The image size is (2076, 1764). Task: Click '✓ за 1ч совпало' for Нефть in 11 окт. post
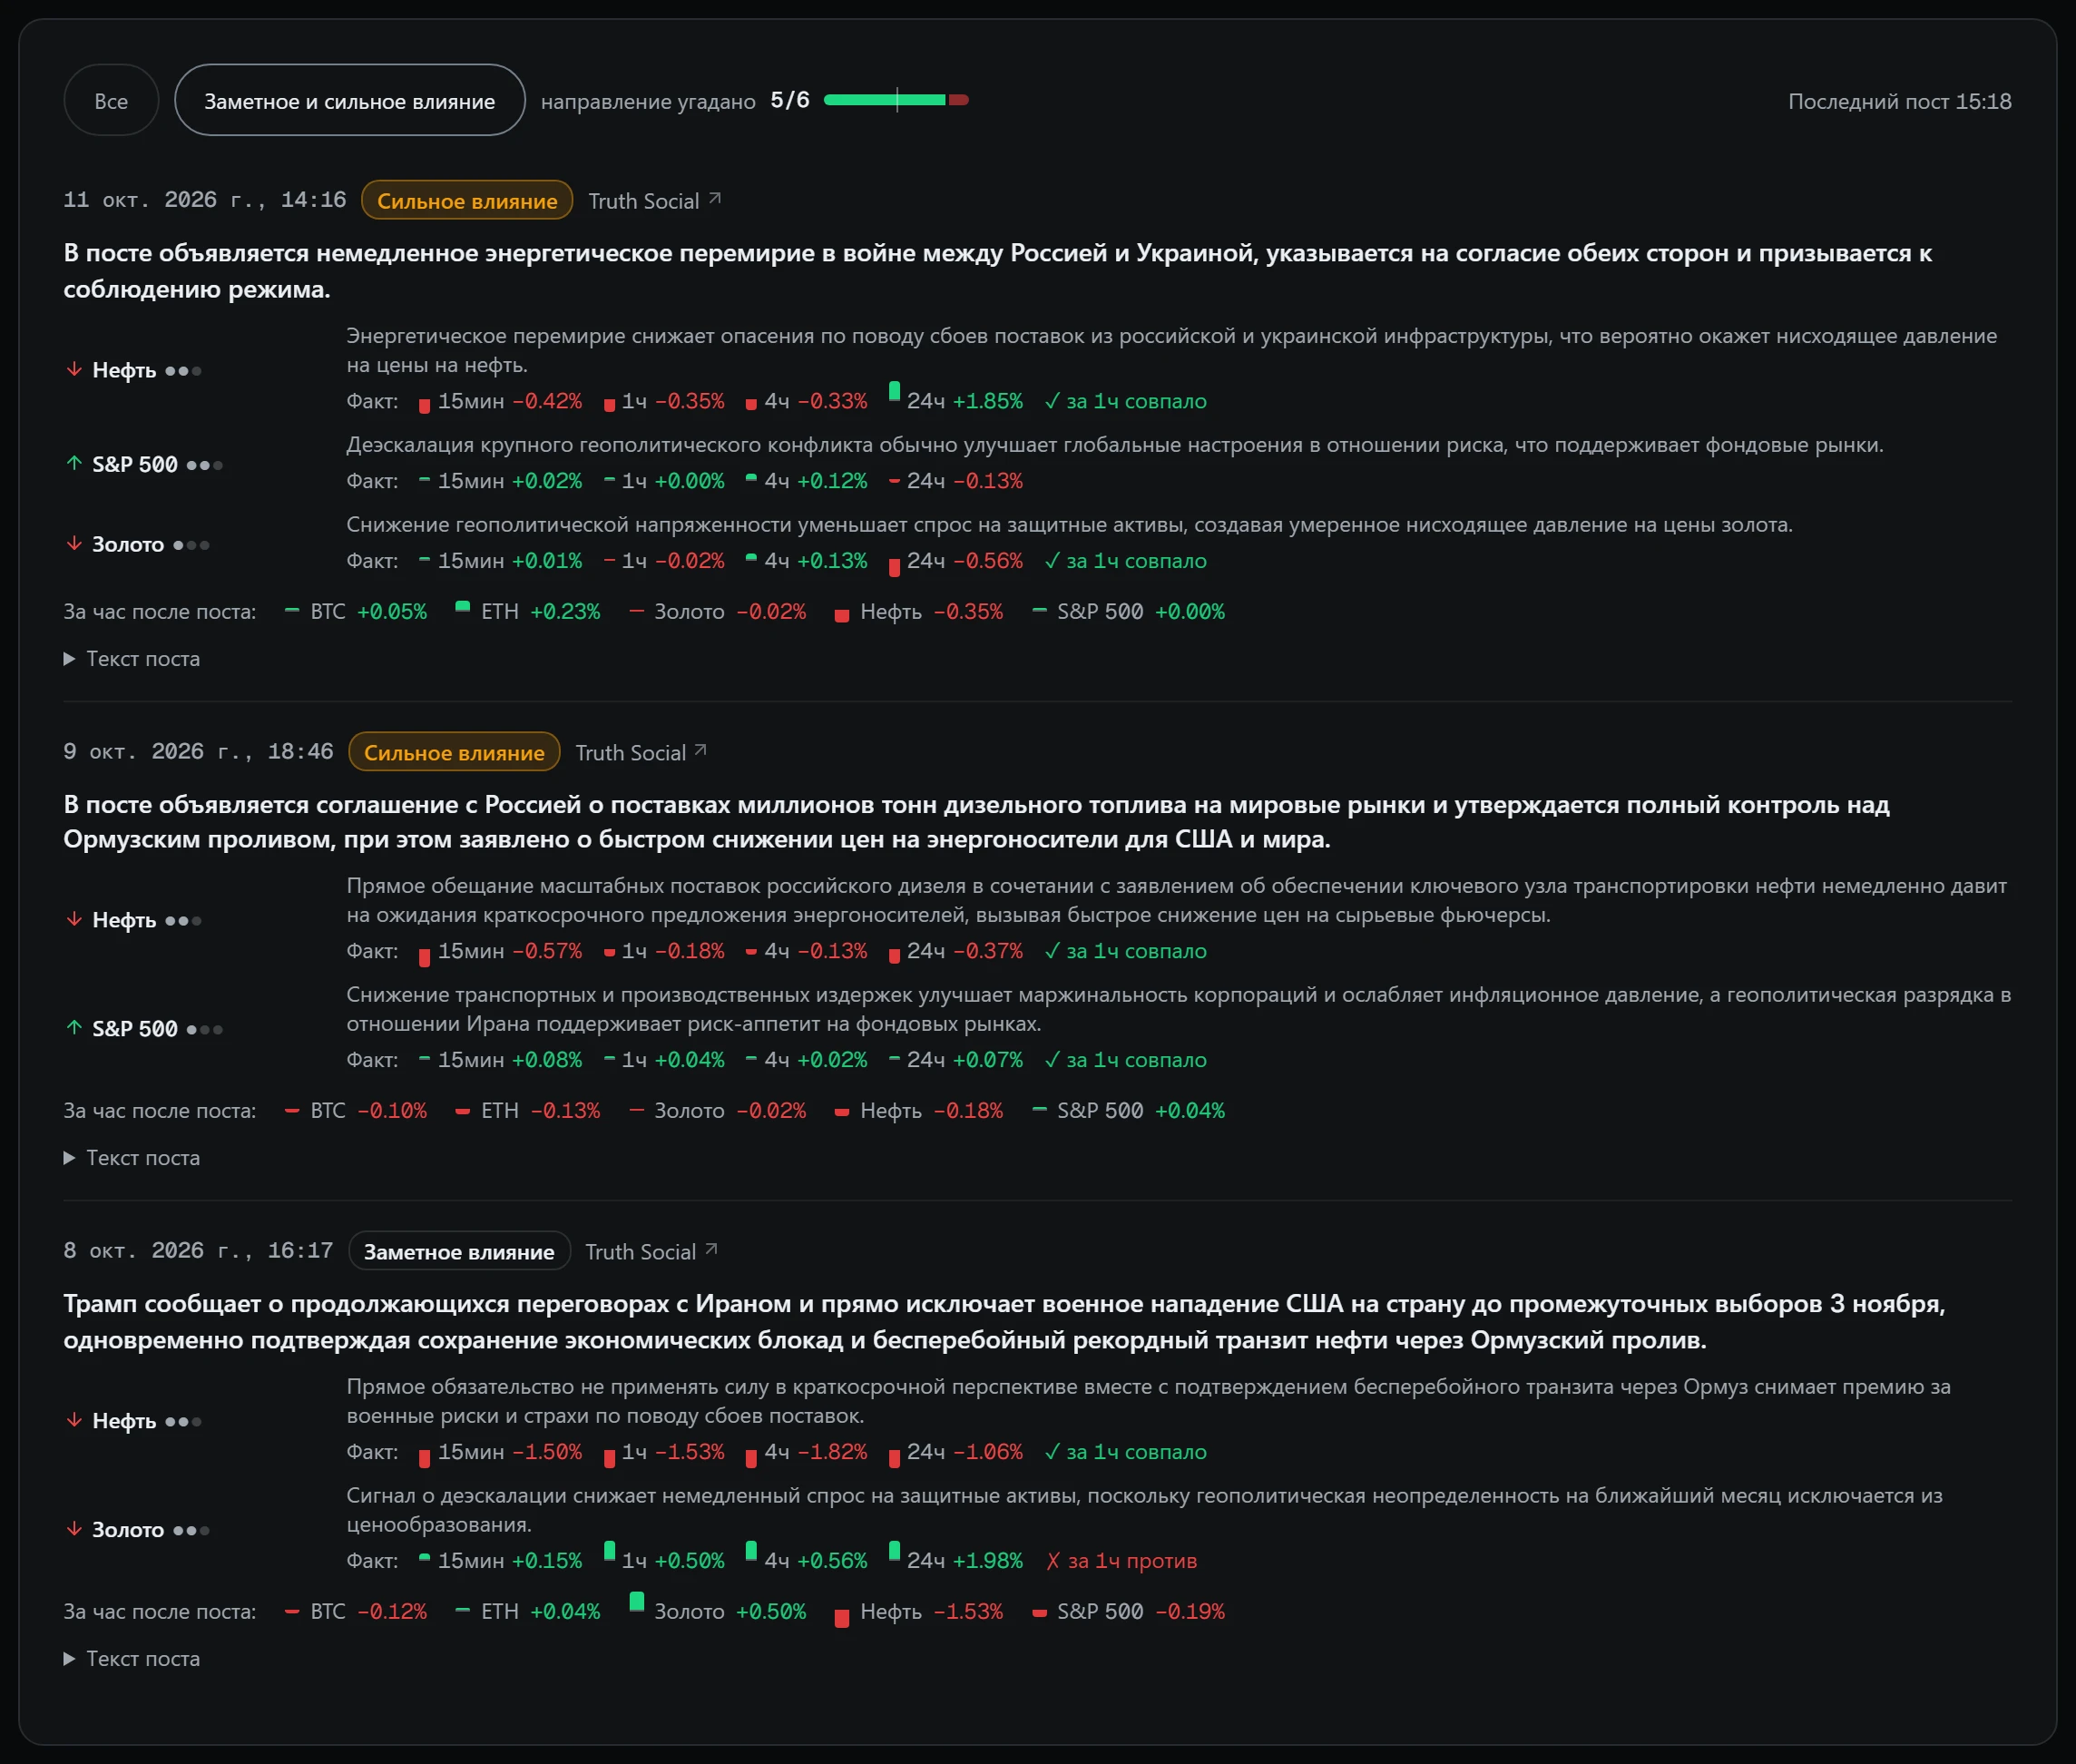click(x=1125, y=401)
